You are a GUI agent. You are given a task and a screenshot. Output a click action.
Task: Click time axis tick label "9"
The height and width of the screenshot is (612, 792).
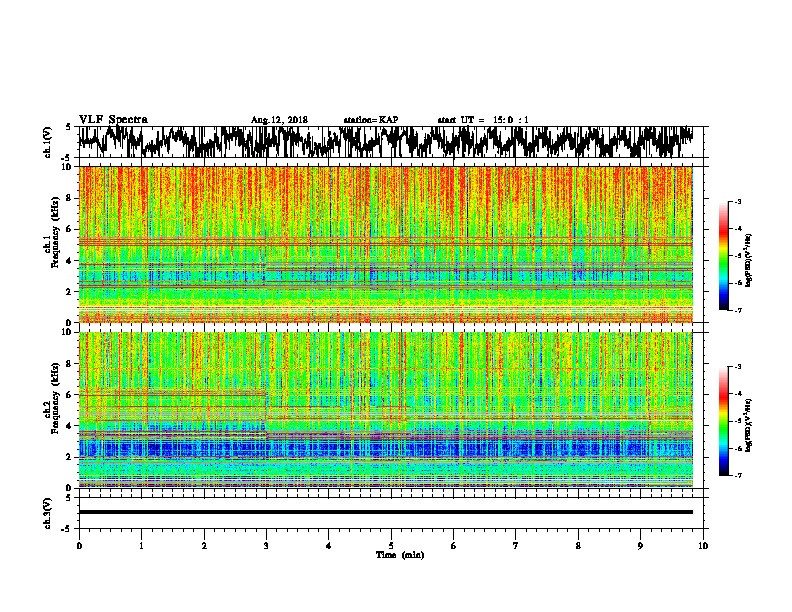(640, 546)
